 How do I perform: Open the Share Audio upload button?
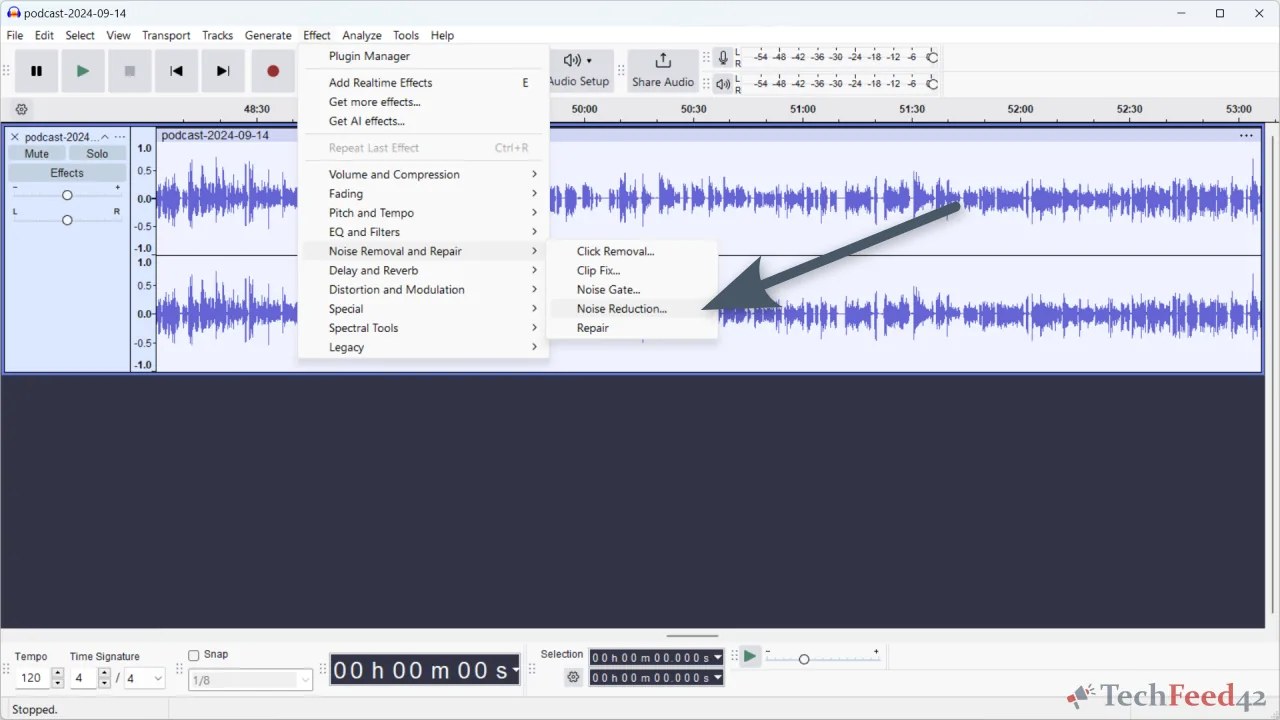click(x=663, y=71)
